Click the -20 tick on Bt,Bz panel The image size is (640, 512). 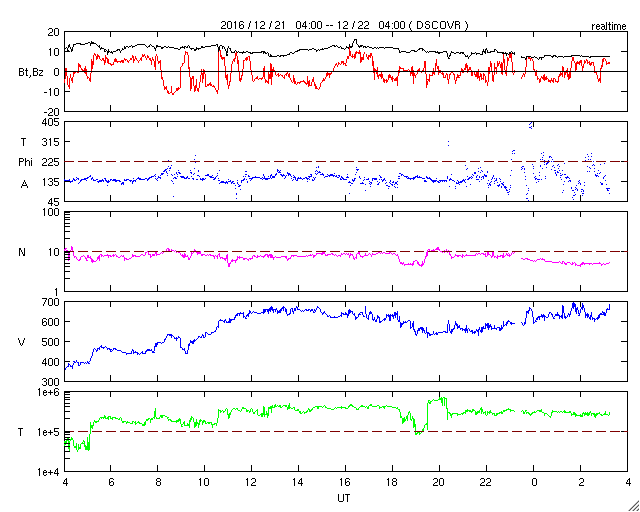tap(53, 111)
